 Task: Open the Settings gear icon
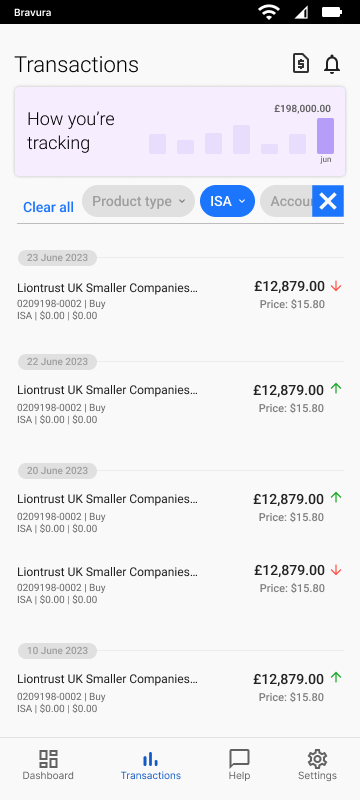317,759
